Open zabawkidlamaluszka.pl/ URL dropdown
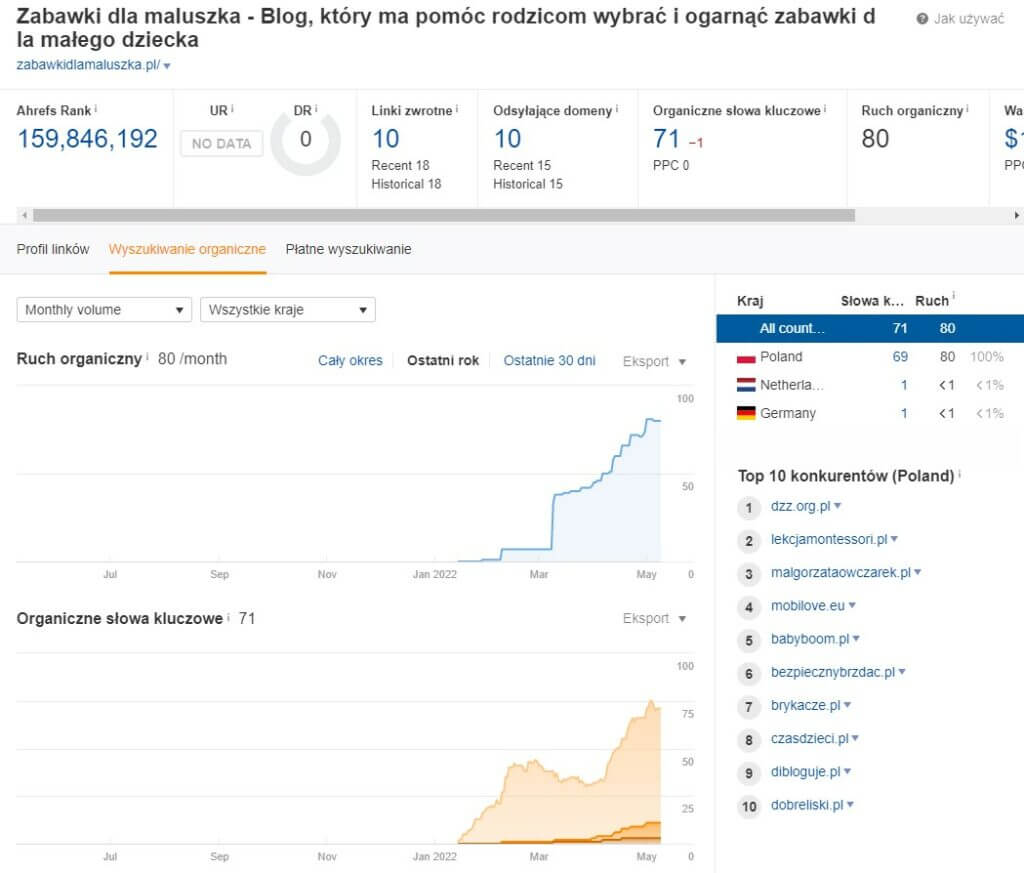The height and width of the screenshot is (873, 1024). [x=167, y=66]
